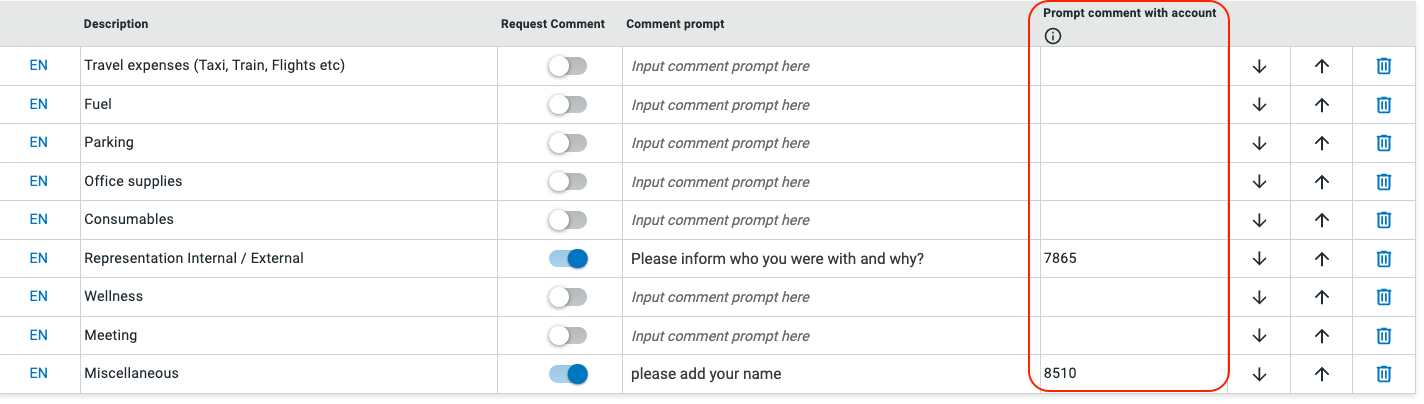1424x404 pixels.
Task: Delete the Fuel expense row
Action: pos(1384,104)
